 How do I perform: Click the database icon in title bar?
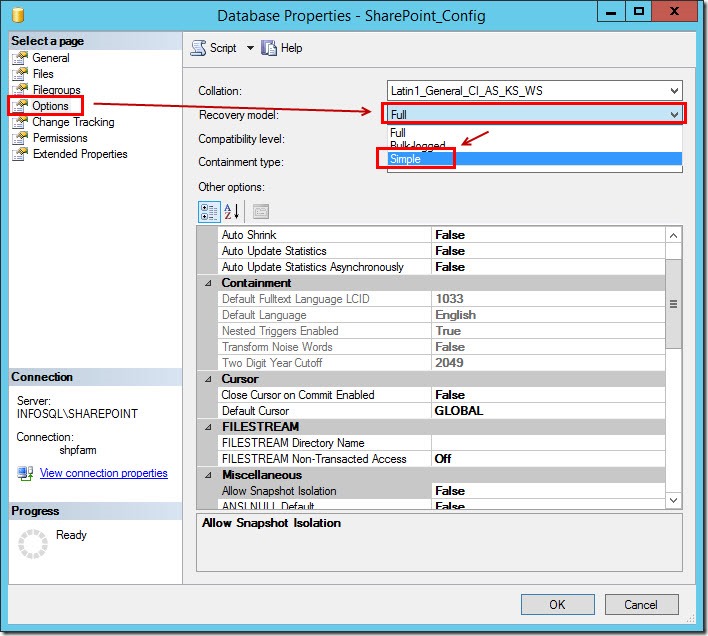tap(18, 14)
